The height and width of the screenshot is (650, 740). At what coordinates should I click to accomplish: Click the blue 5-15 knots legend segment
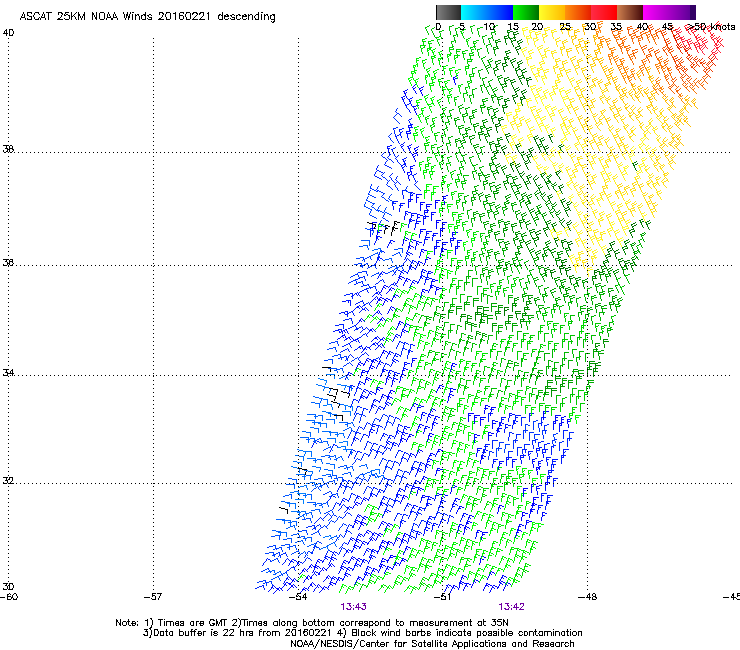click(487, 12)
